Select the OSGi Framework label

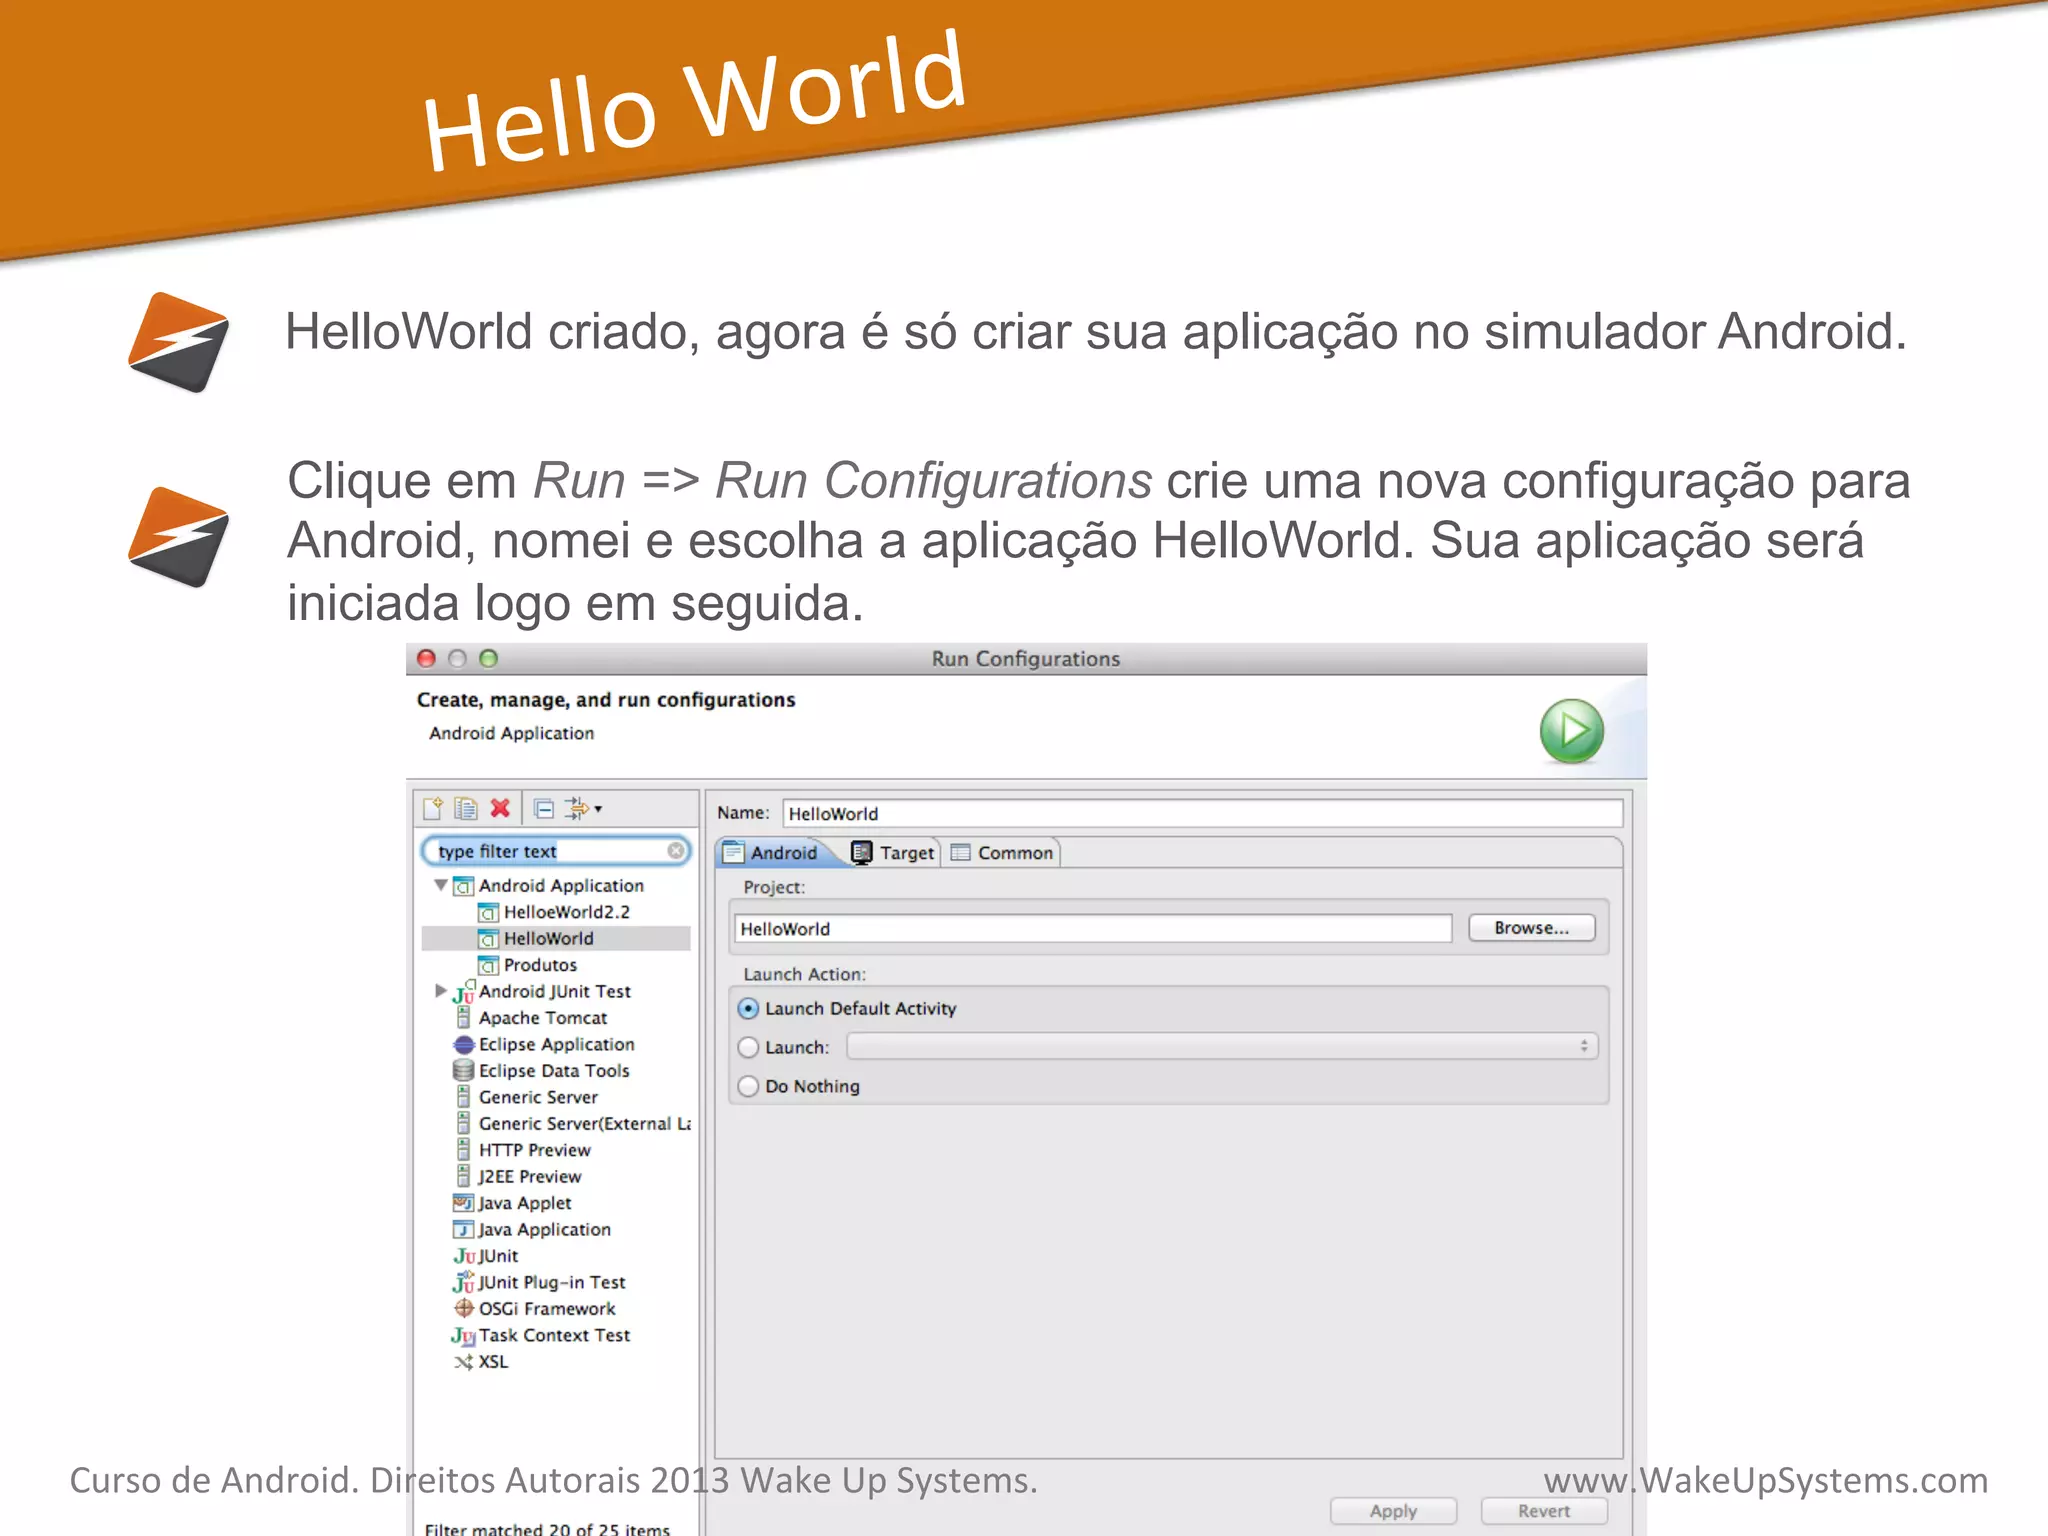click(547, 1309)
